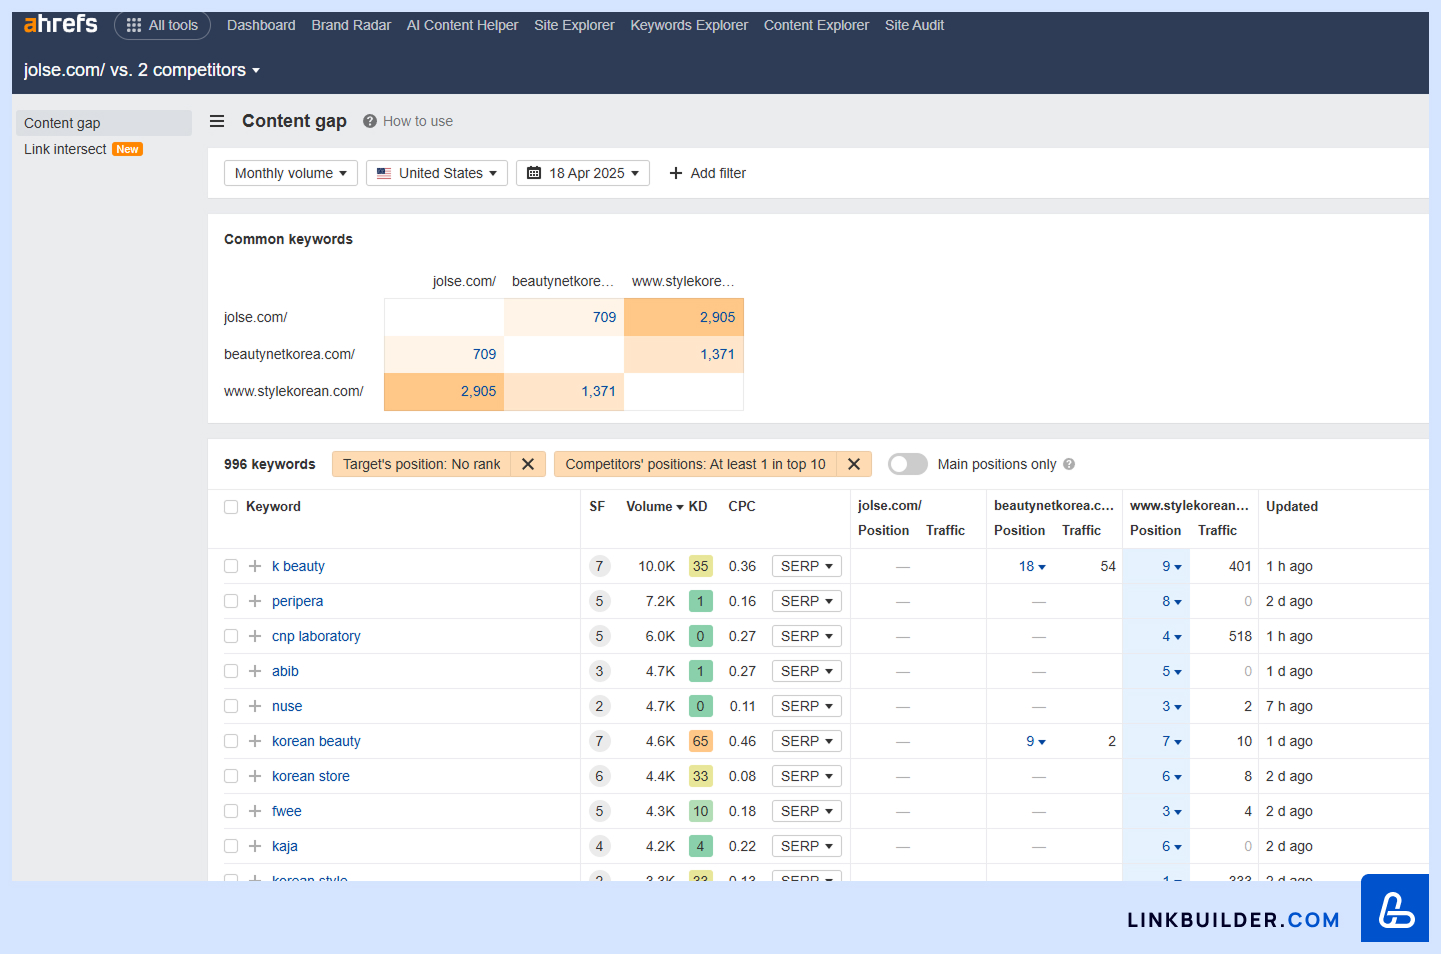Expand plus icon for cnp laboratory
The width and height of the screenshot is (1441, 954).
pyautogui.click(x=255, y=636)
